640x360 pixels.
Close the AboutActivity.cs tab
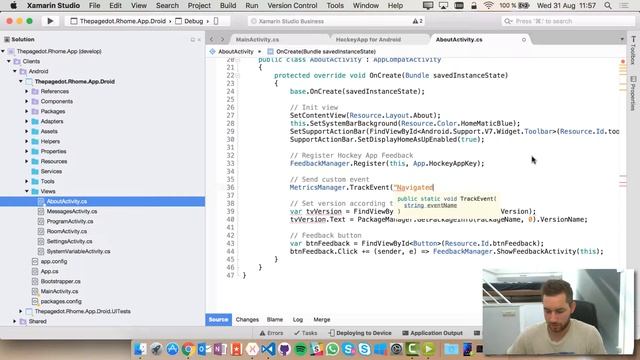(524, 40)
